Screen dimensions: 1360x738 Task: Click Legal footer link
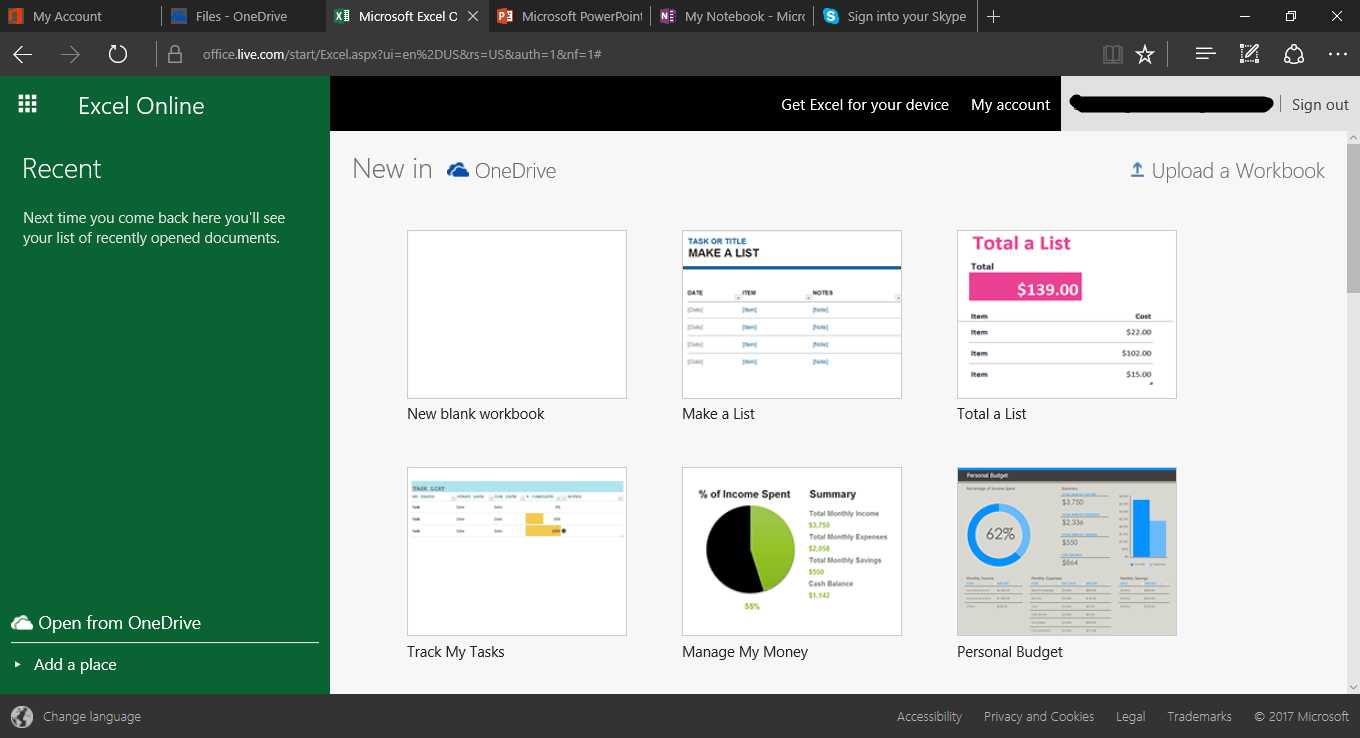coord(1131,716)
